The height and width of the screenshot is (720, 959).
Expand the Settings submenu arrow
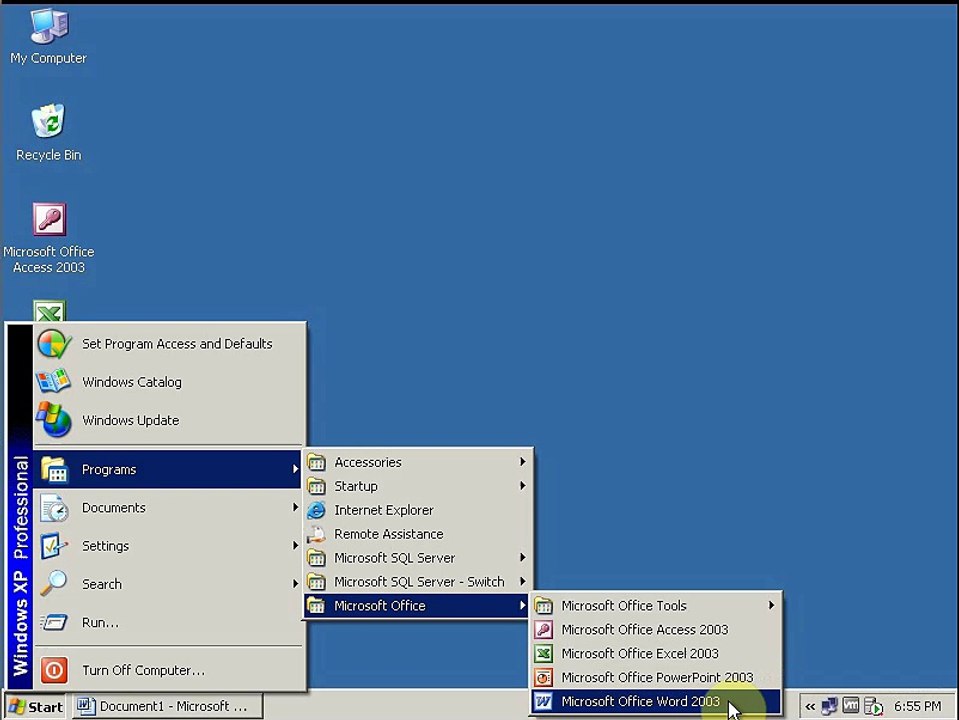295,545
